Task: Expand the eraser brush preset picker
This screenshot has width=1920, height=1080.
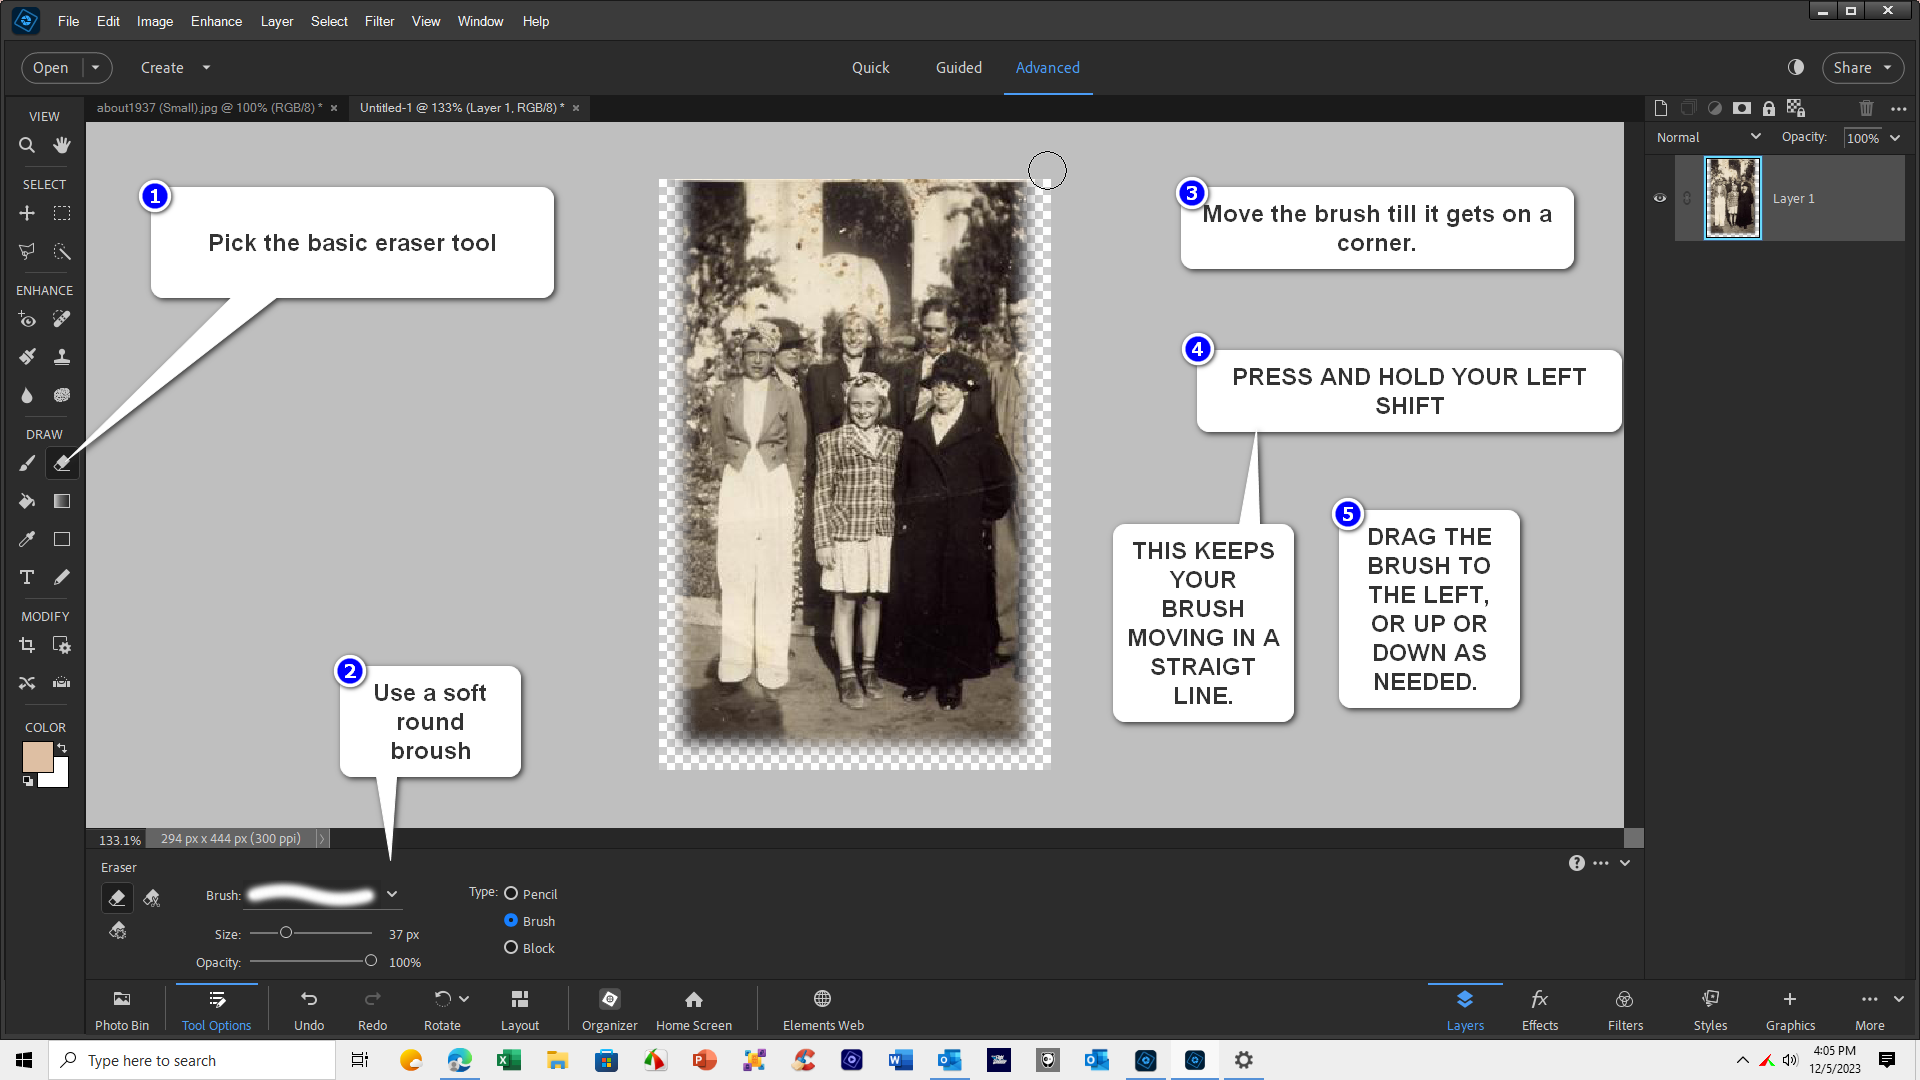Action: (392, 894)
